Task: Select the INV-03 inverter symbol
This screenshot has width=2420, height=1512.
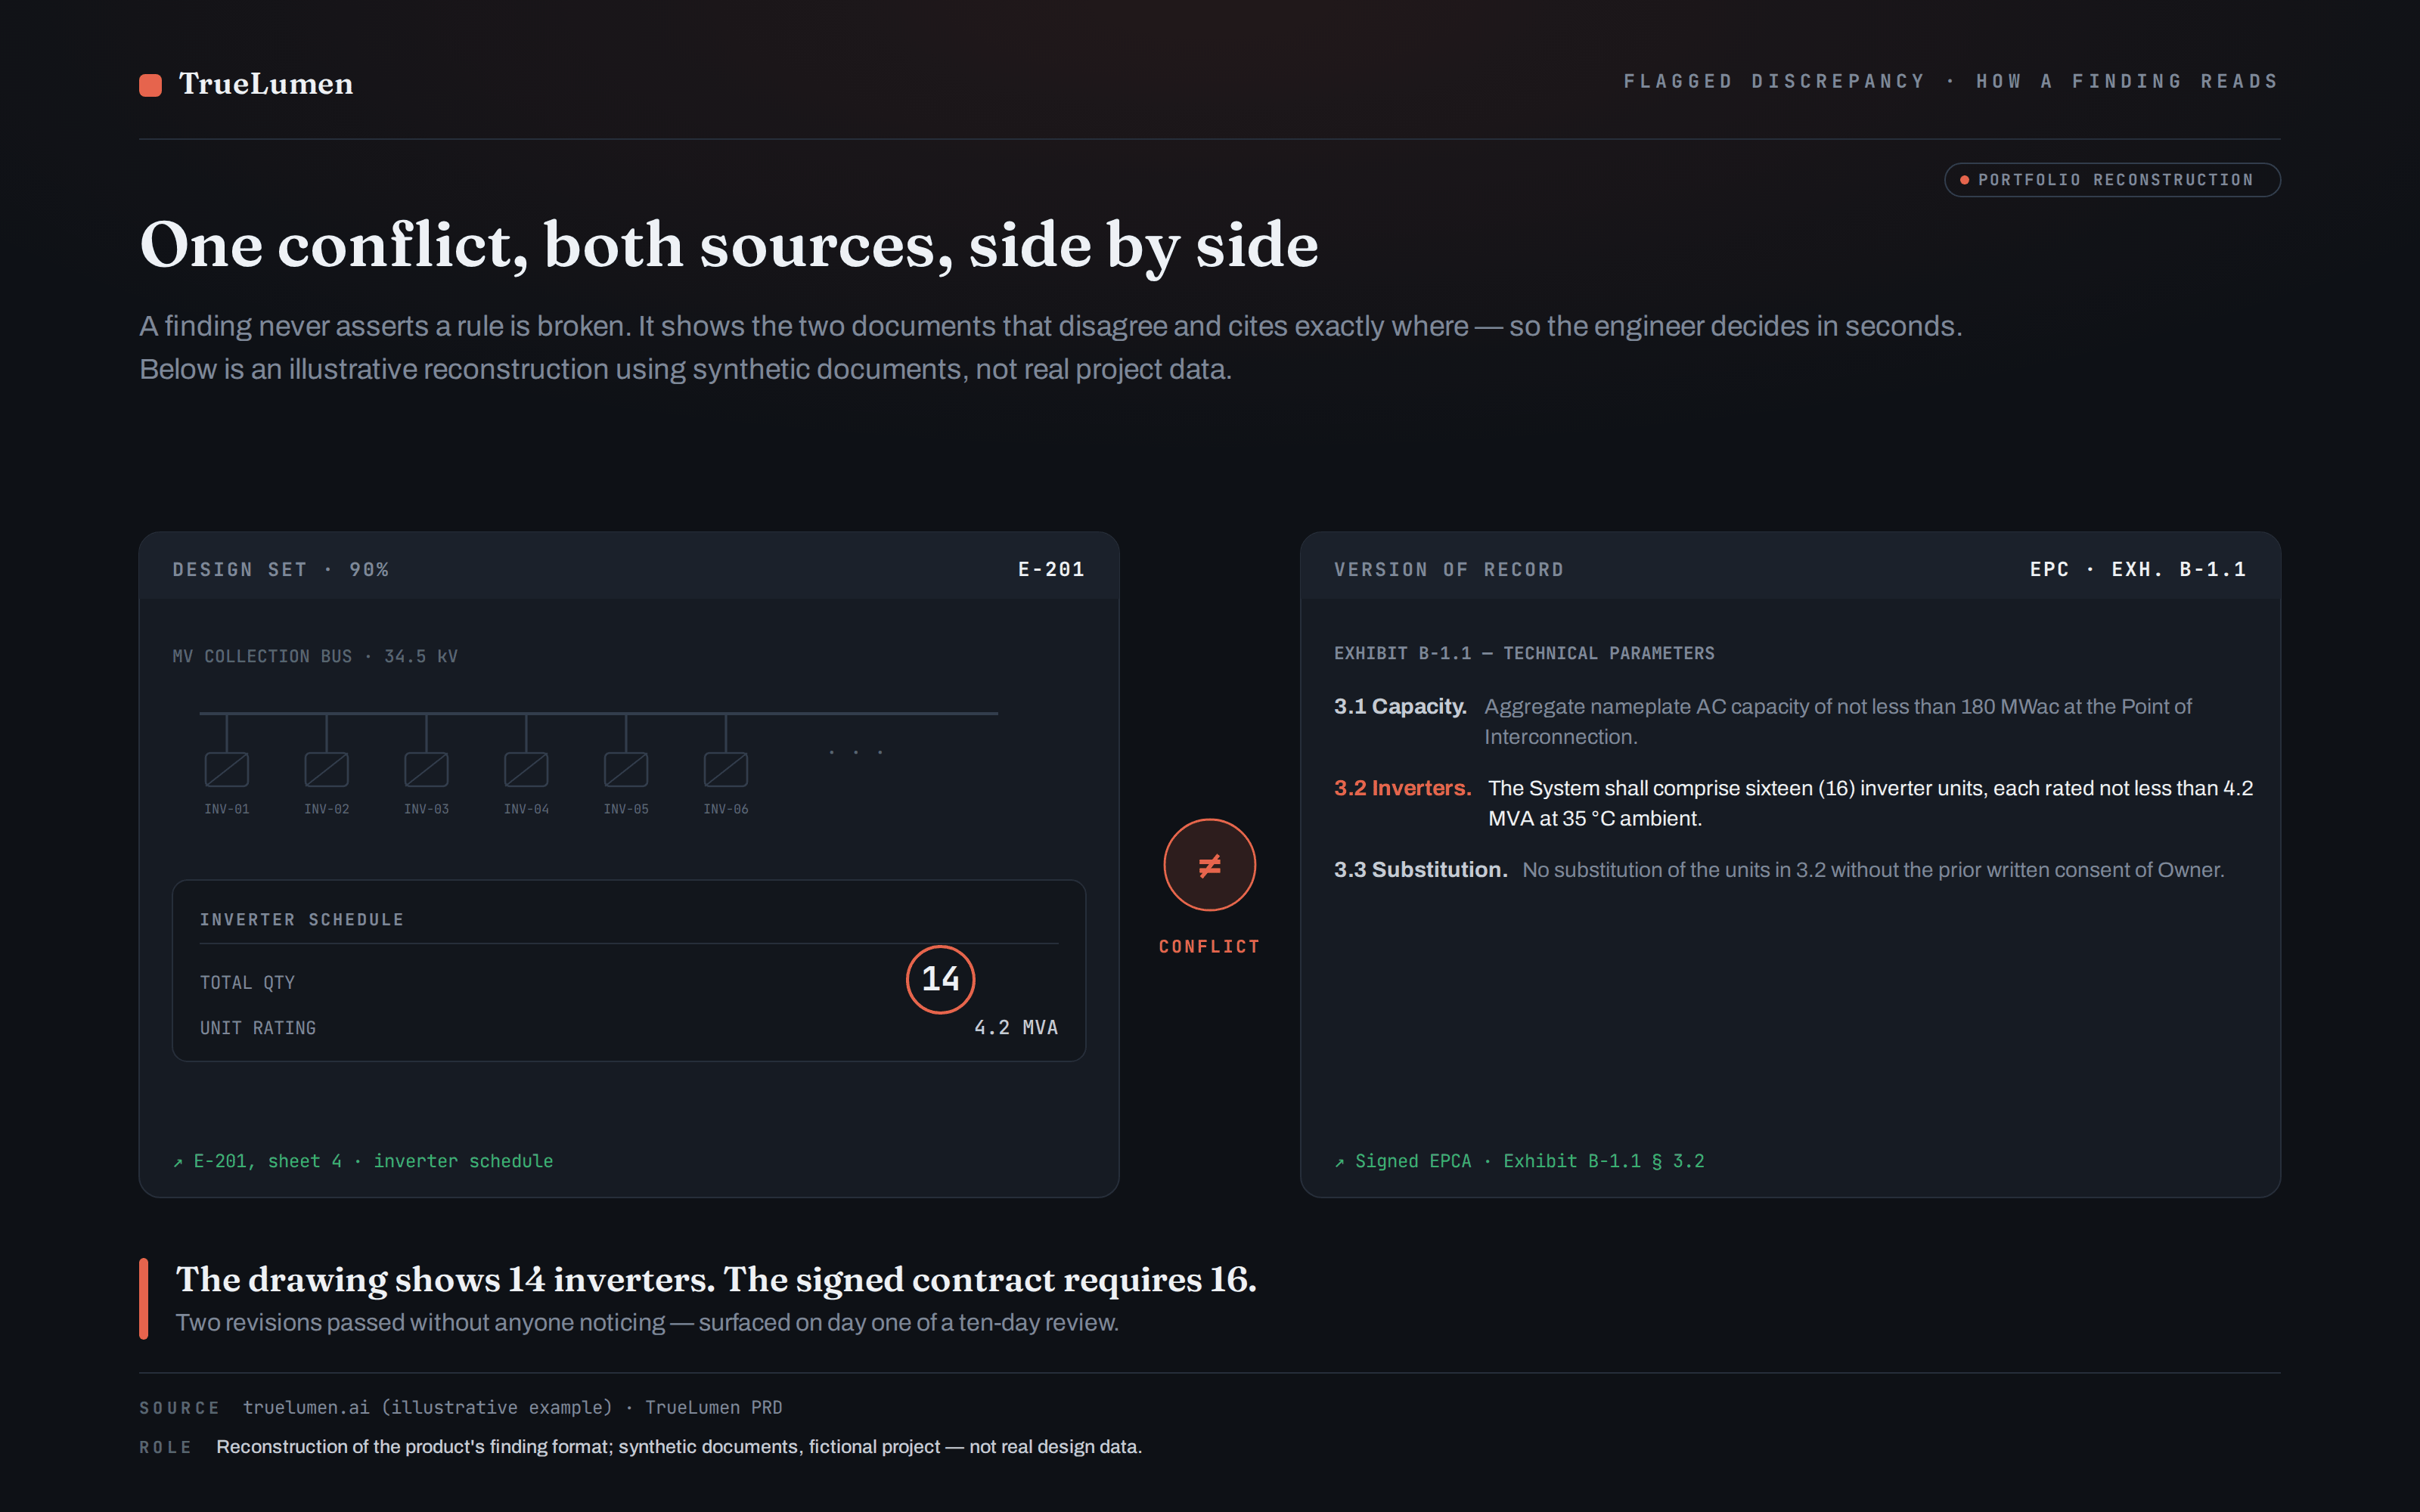Action: pyautogui.click(x=427, y=769)
